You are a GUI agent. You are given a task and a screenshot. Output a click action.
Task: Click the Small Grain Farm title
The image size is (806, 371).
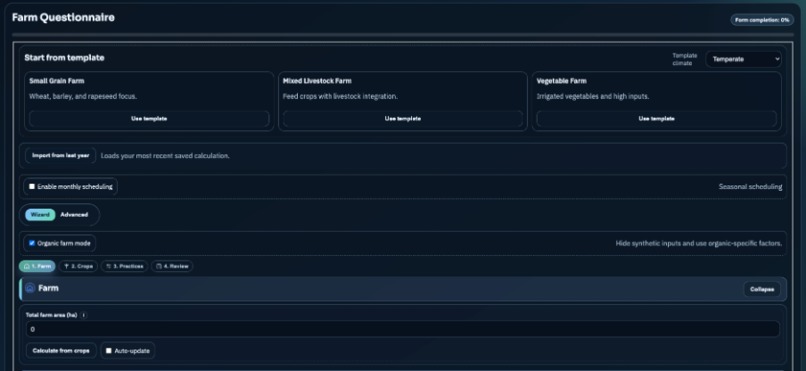point(57,81)
